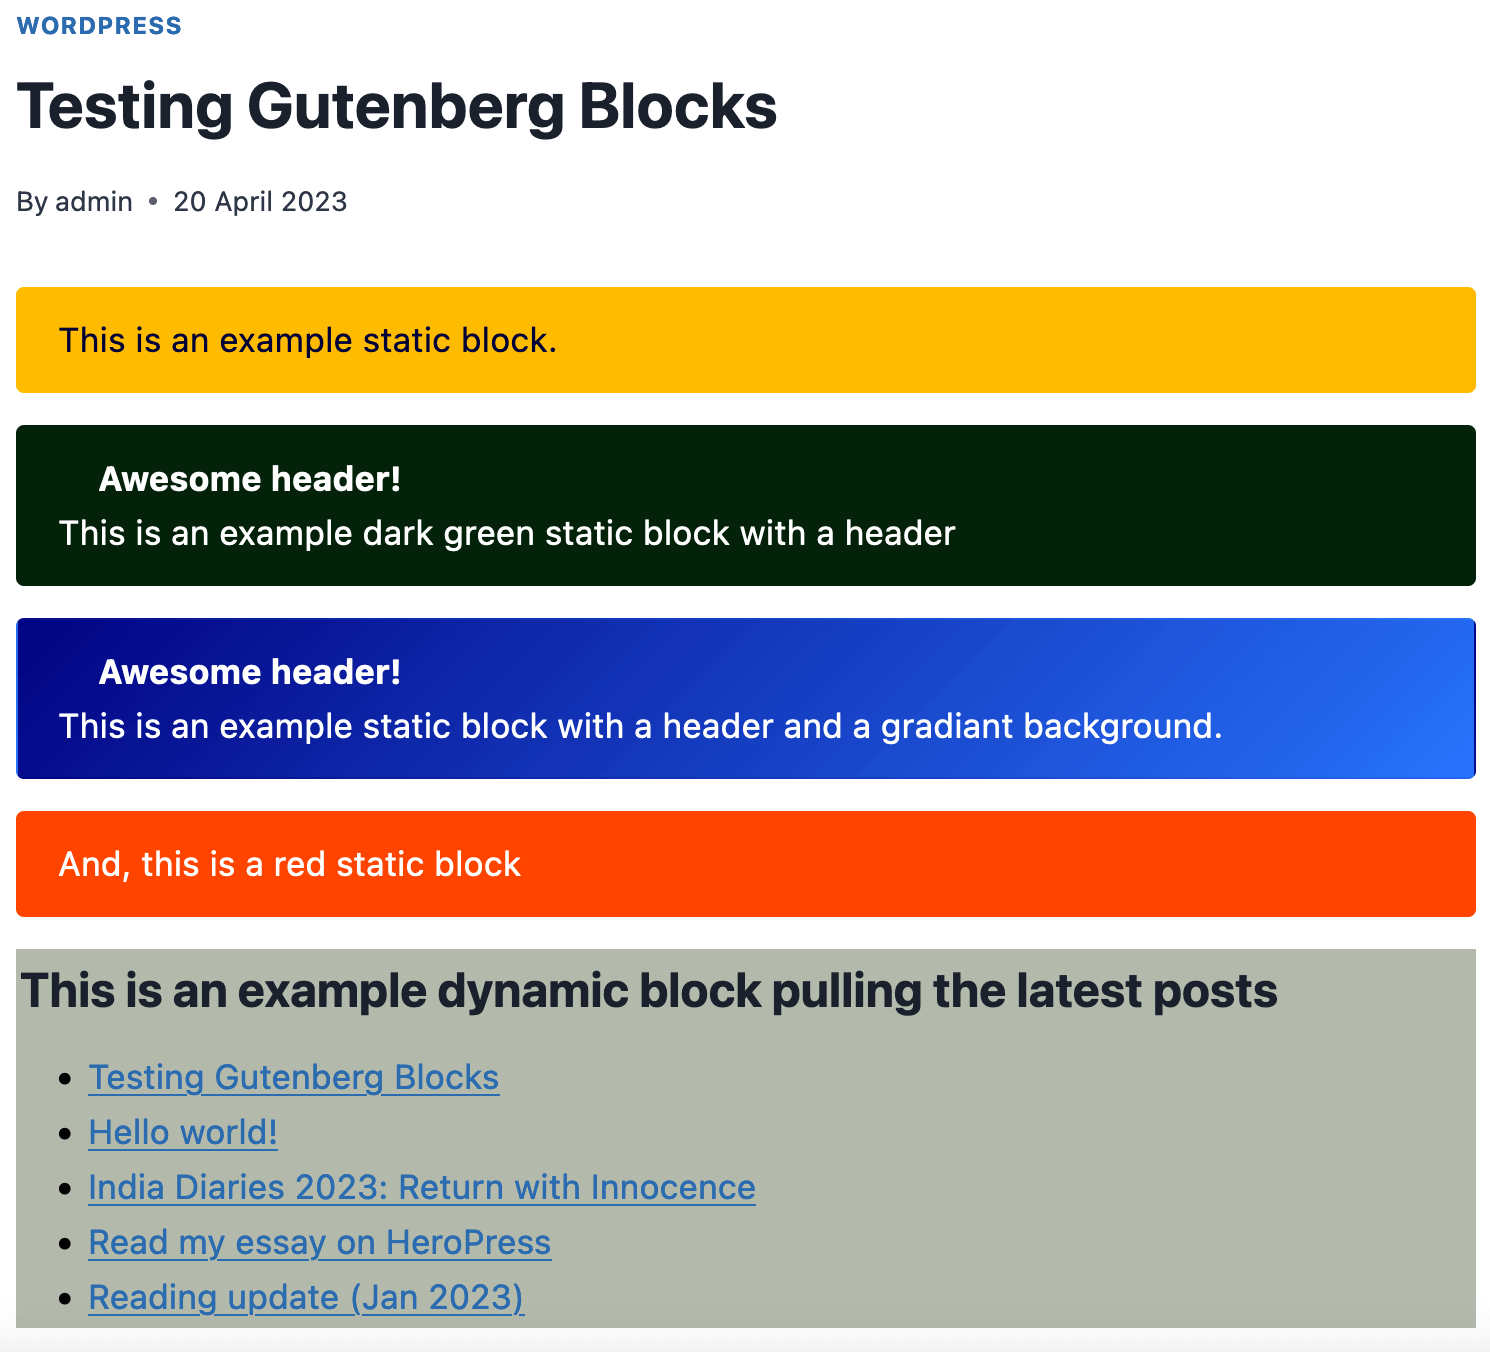Click the red static block

coord(745,863)
